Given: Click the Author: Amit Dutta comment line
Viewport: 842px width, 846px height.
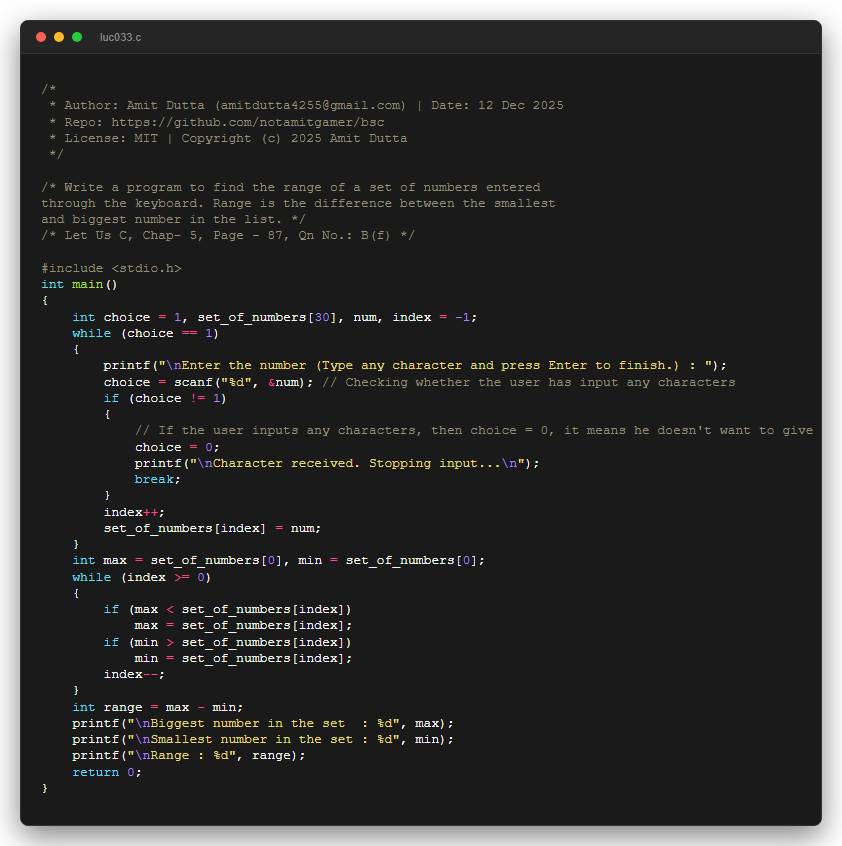Looking at the screenshot, I should click(x=306, y=105).
